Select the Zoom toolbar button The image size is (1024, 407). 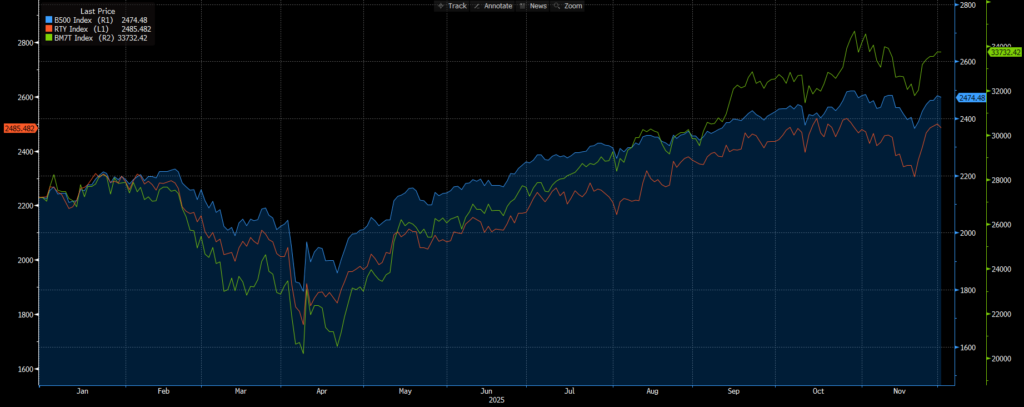572,6
